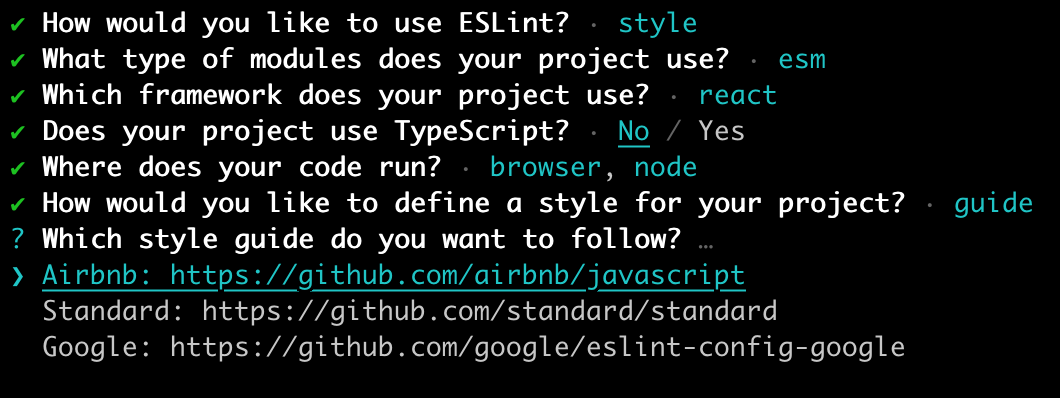Screen dimensions: 1060x398
Task: Pick the Google eslint-config-google option
Action: pyautogui.click(x=473, y=347)
